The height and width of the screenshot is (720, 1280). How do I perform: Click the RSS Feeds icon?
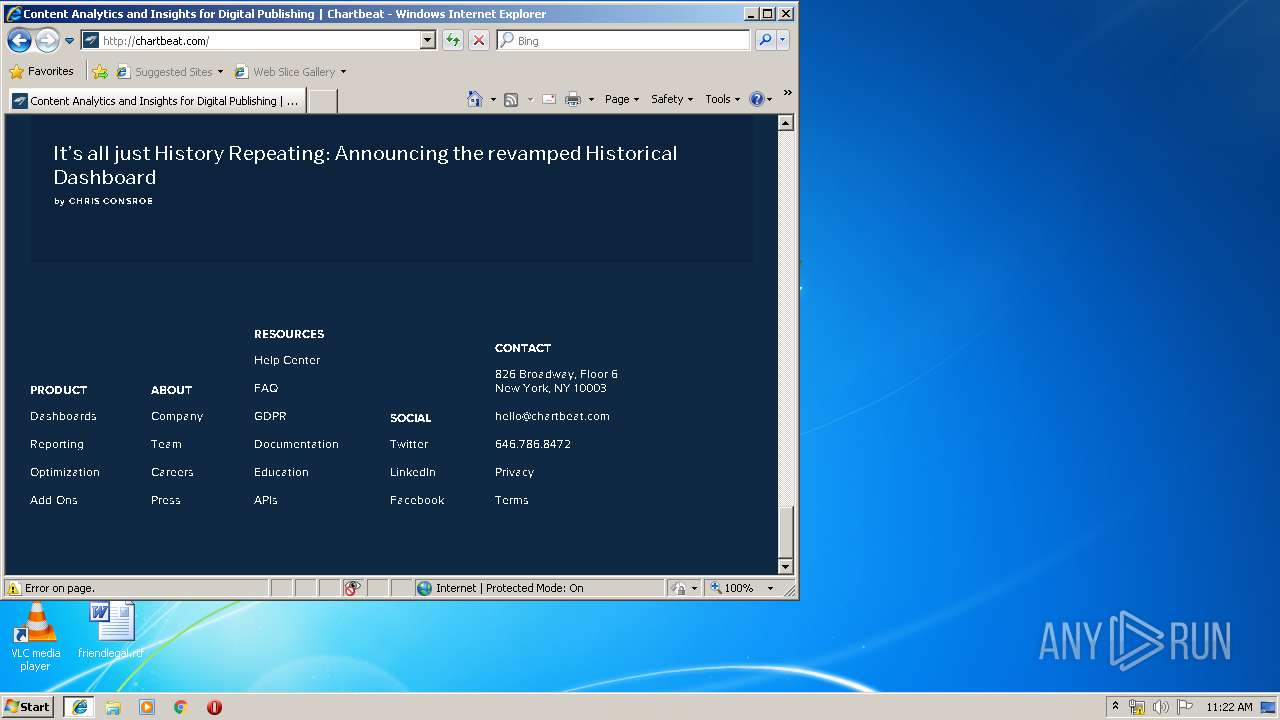(511, 99)
